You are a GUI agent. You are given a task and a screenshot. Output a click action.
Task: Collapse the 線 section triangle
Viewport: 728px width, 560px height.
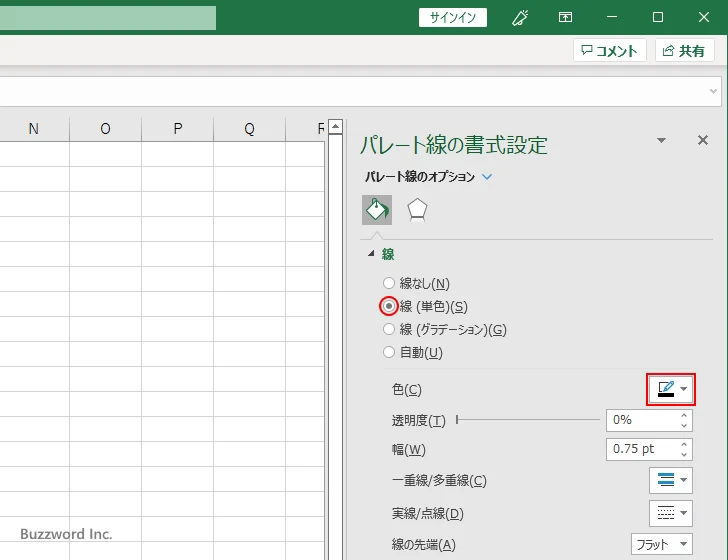(370, 254)
